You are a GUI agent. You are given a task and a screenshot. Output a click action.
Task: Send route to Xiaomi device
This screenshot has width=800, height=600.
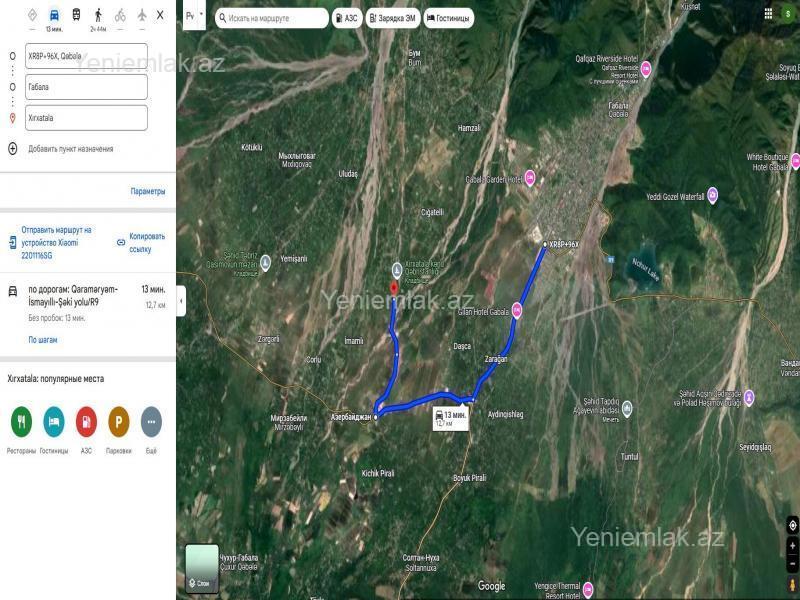[x=56, y=243]
